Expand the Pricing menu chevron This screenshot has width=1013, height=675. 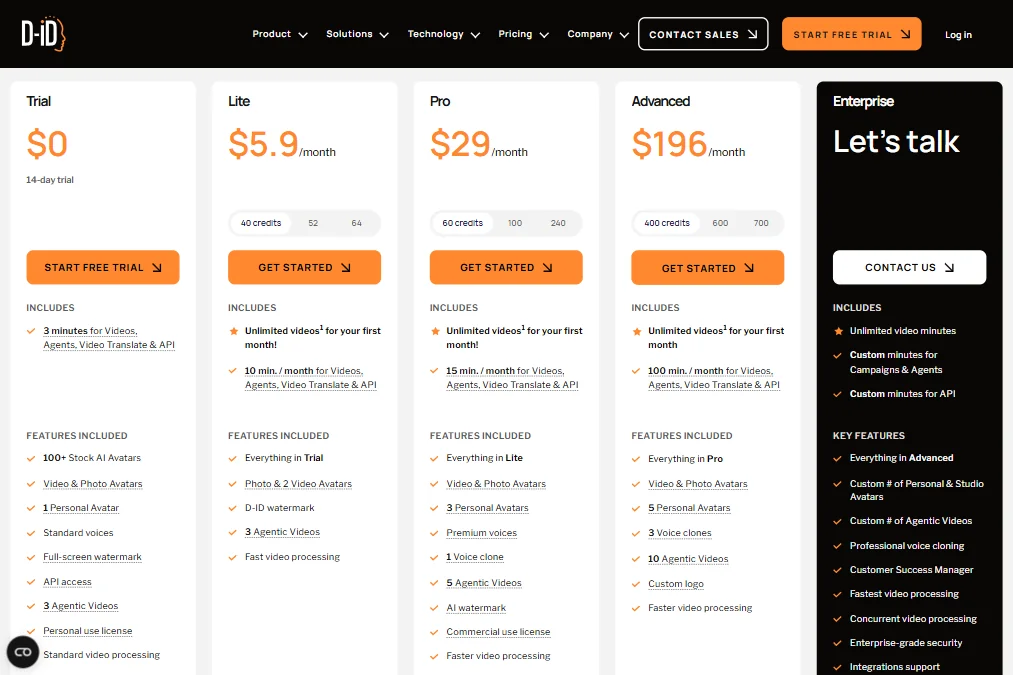(544, 35)
